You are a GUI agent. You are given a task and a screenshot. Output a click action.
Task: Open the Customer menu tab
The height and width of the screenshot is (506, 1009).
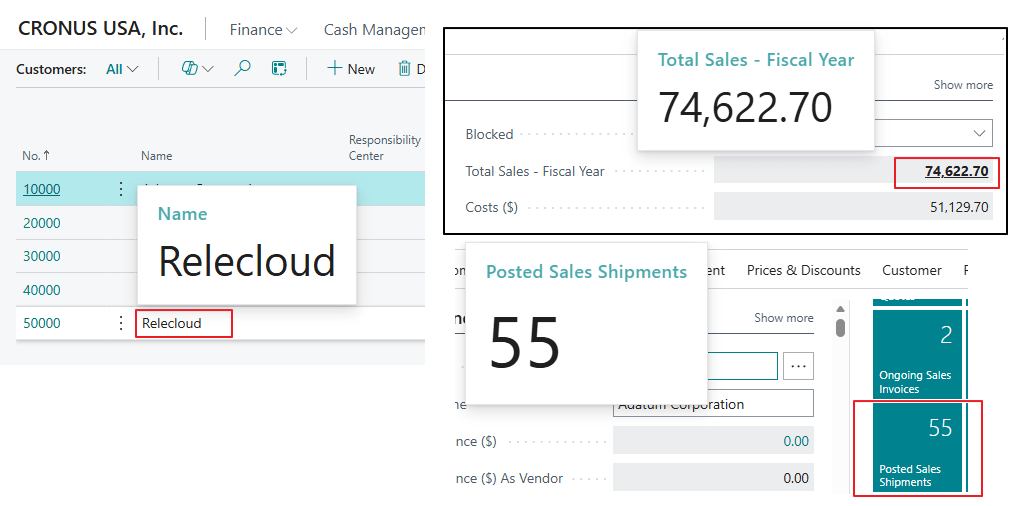point(911,270)
